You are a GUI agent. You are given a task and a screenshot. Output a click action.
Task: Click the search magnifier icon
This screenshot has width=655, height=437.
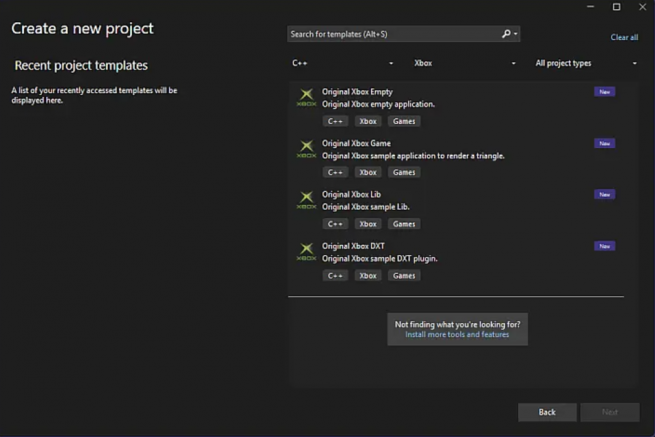tap(507, 34)
